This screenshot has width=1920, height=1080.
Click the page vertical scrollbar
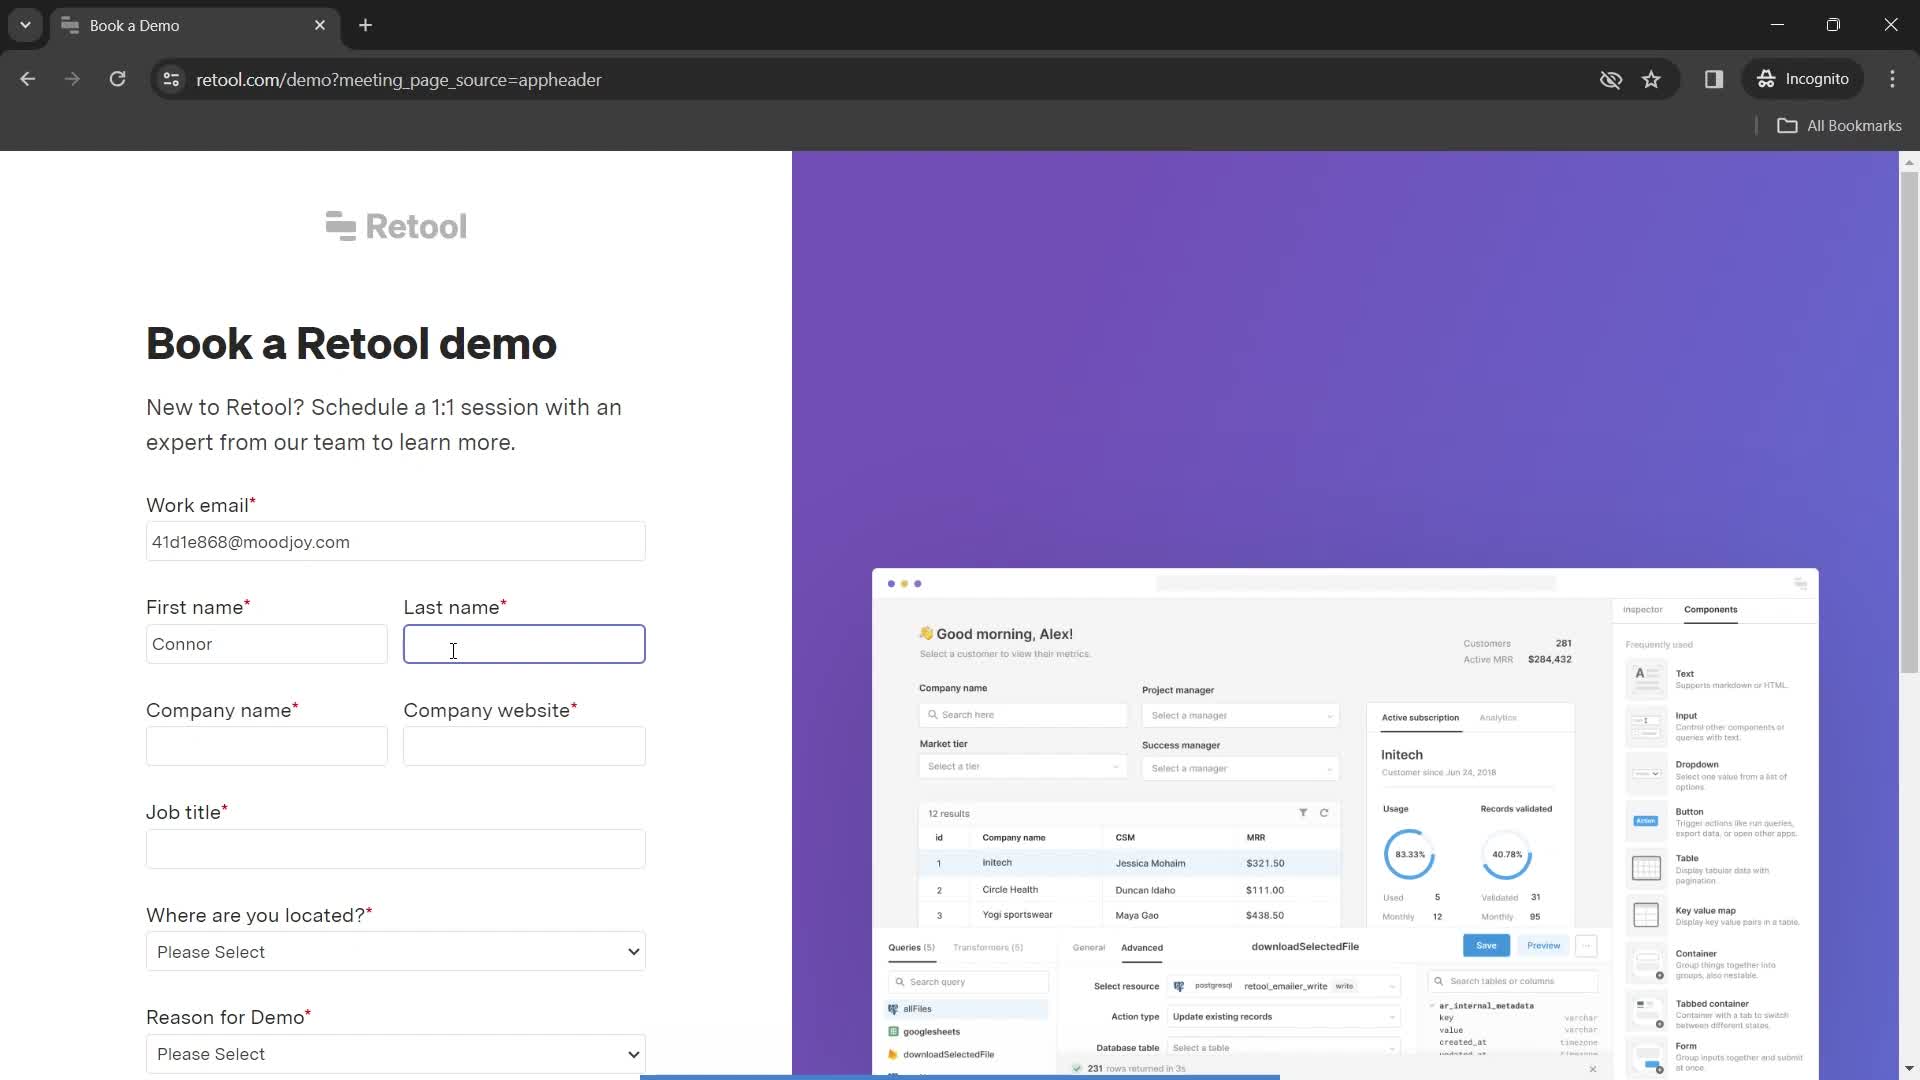pyautogui.click(x=1909, y=420)
